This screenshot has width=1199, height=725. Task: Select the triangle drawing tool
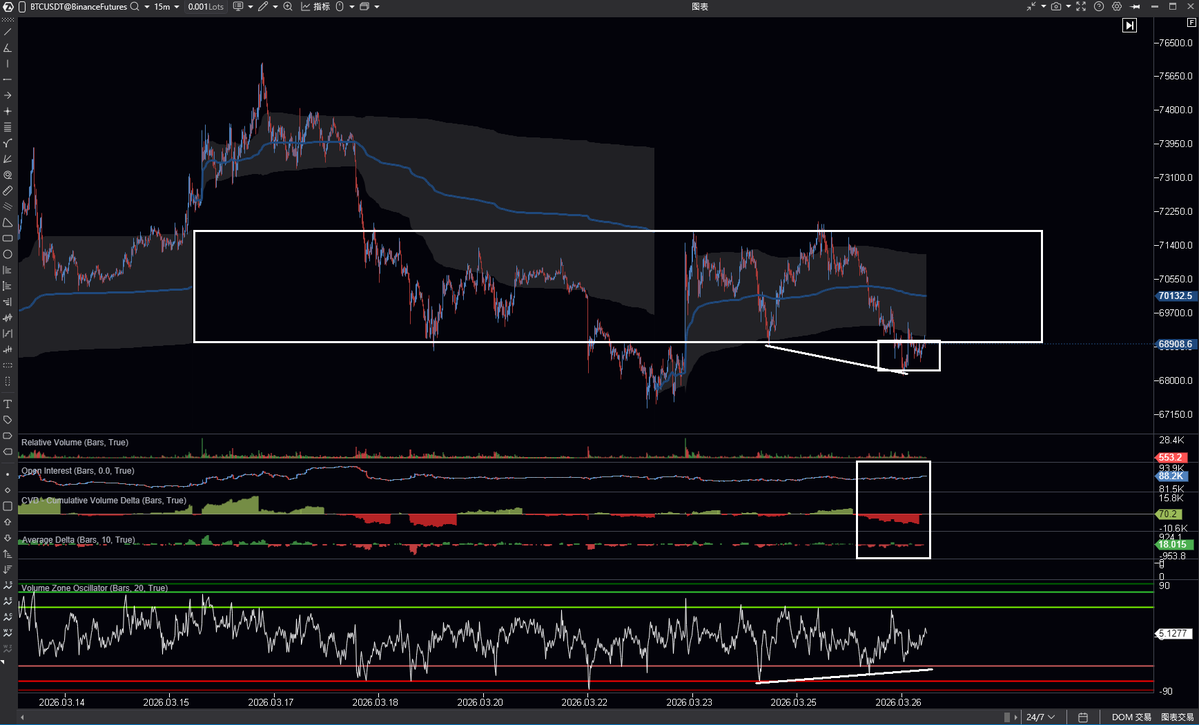[x=8, y=223]
